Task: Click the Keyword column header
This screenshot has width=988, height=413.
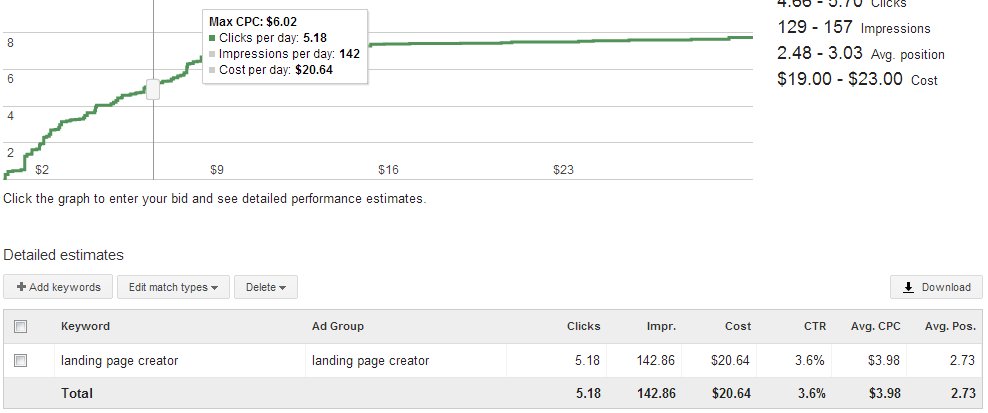Action: 85,327
